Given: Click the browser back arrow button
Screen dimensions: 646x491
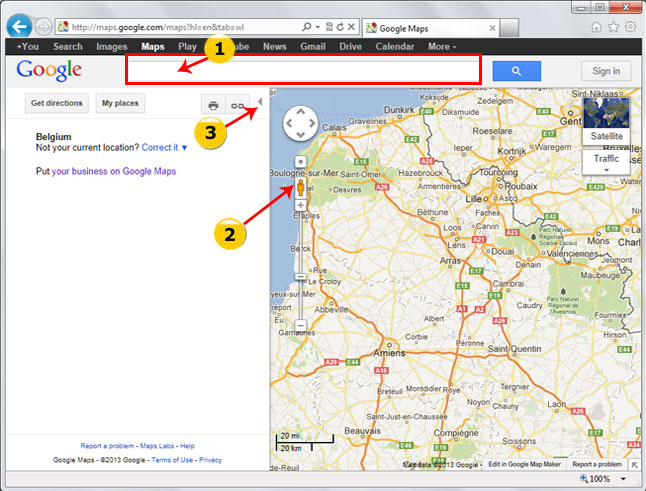Looking at the screenshot, I should click(19, 27).
